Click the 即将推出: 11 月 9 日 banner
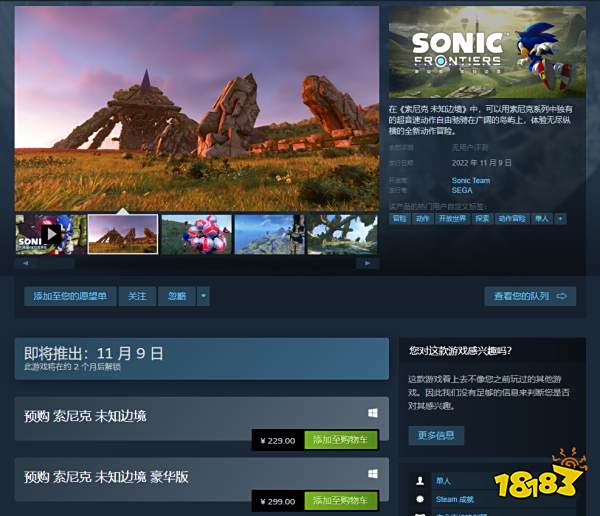This screenshot has height=516, width=600. [202, 359]
